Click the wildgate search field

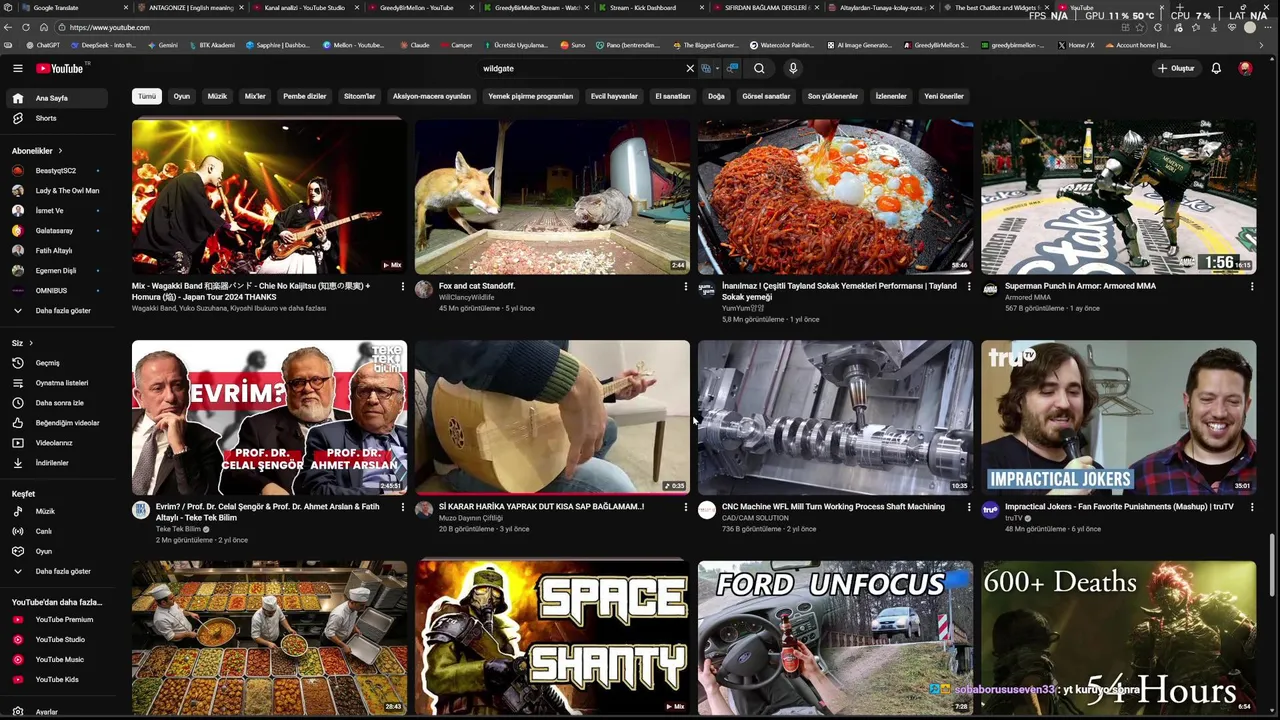tap(580, 68)
